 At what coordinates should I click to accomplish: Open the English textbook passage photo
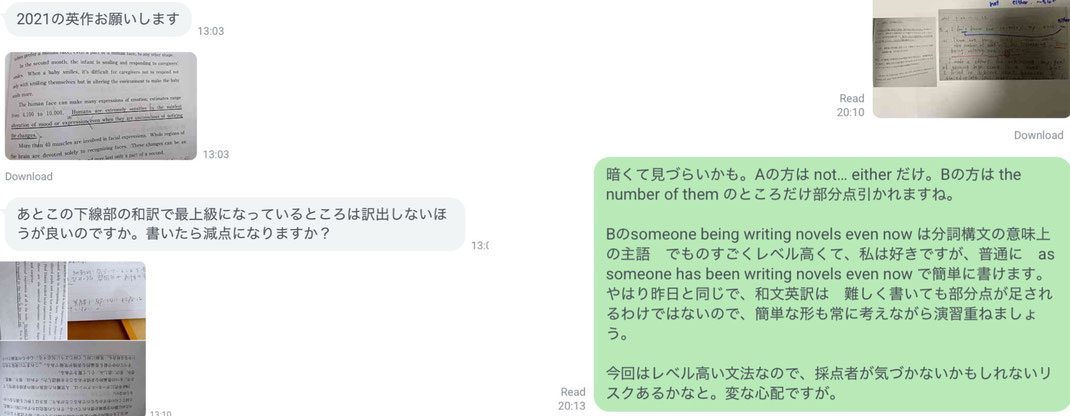coord(101,106)
